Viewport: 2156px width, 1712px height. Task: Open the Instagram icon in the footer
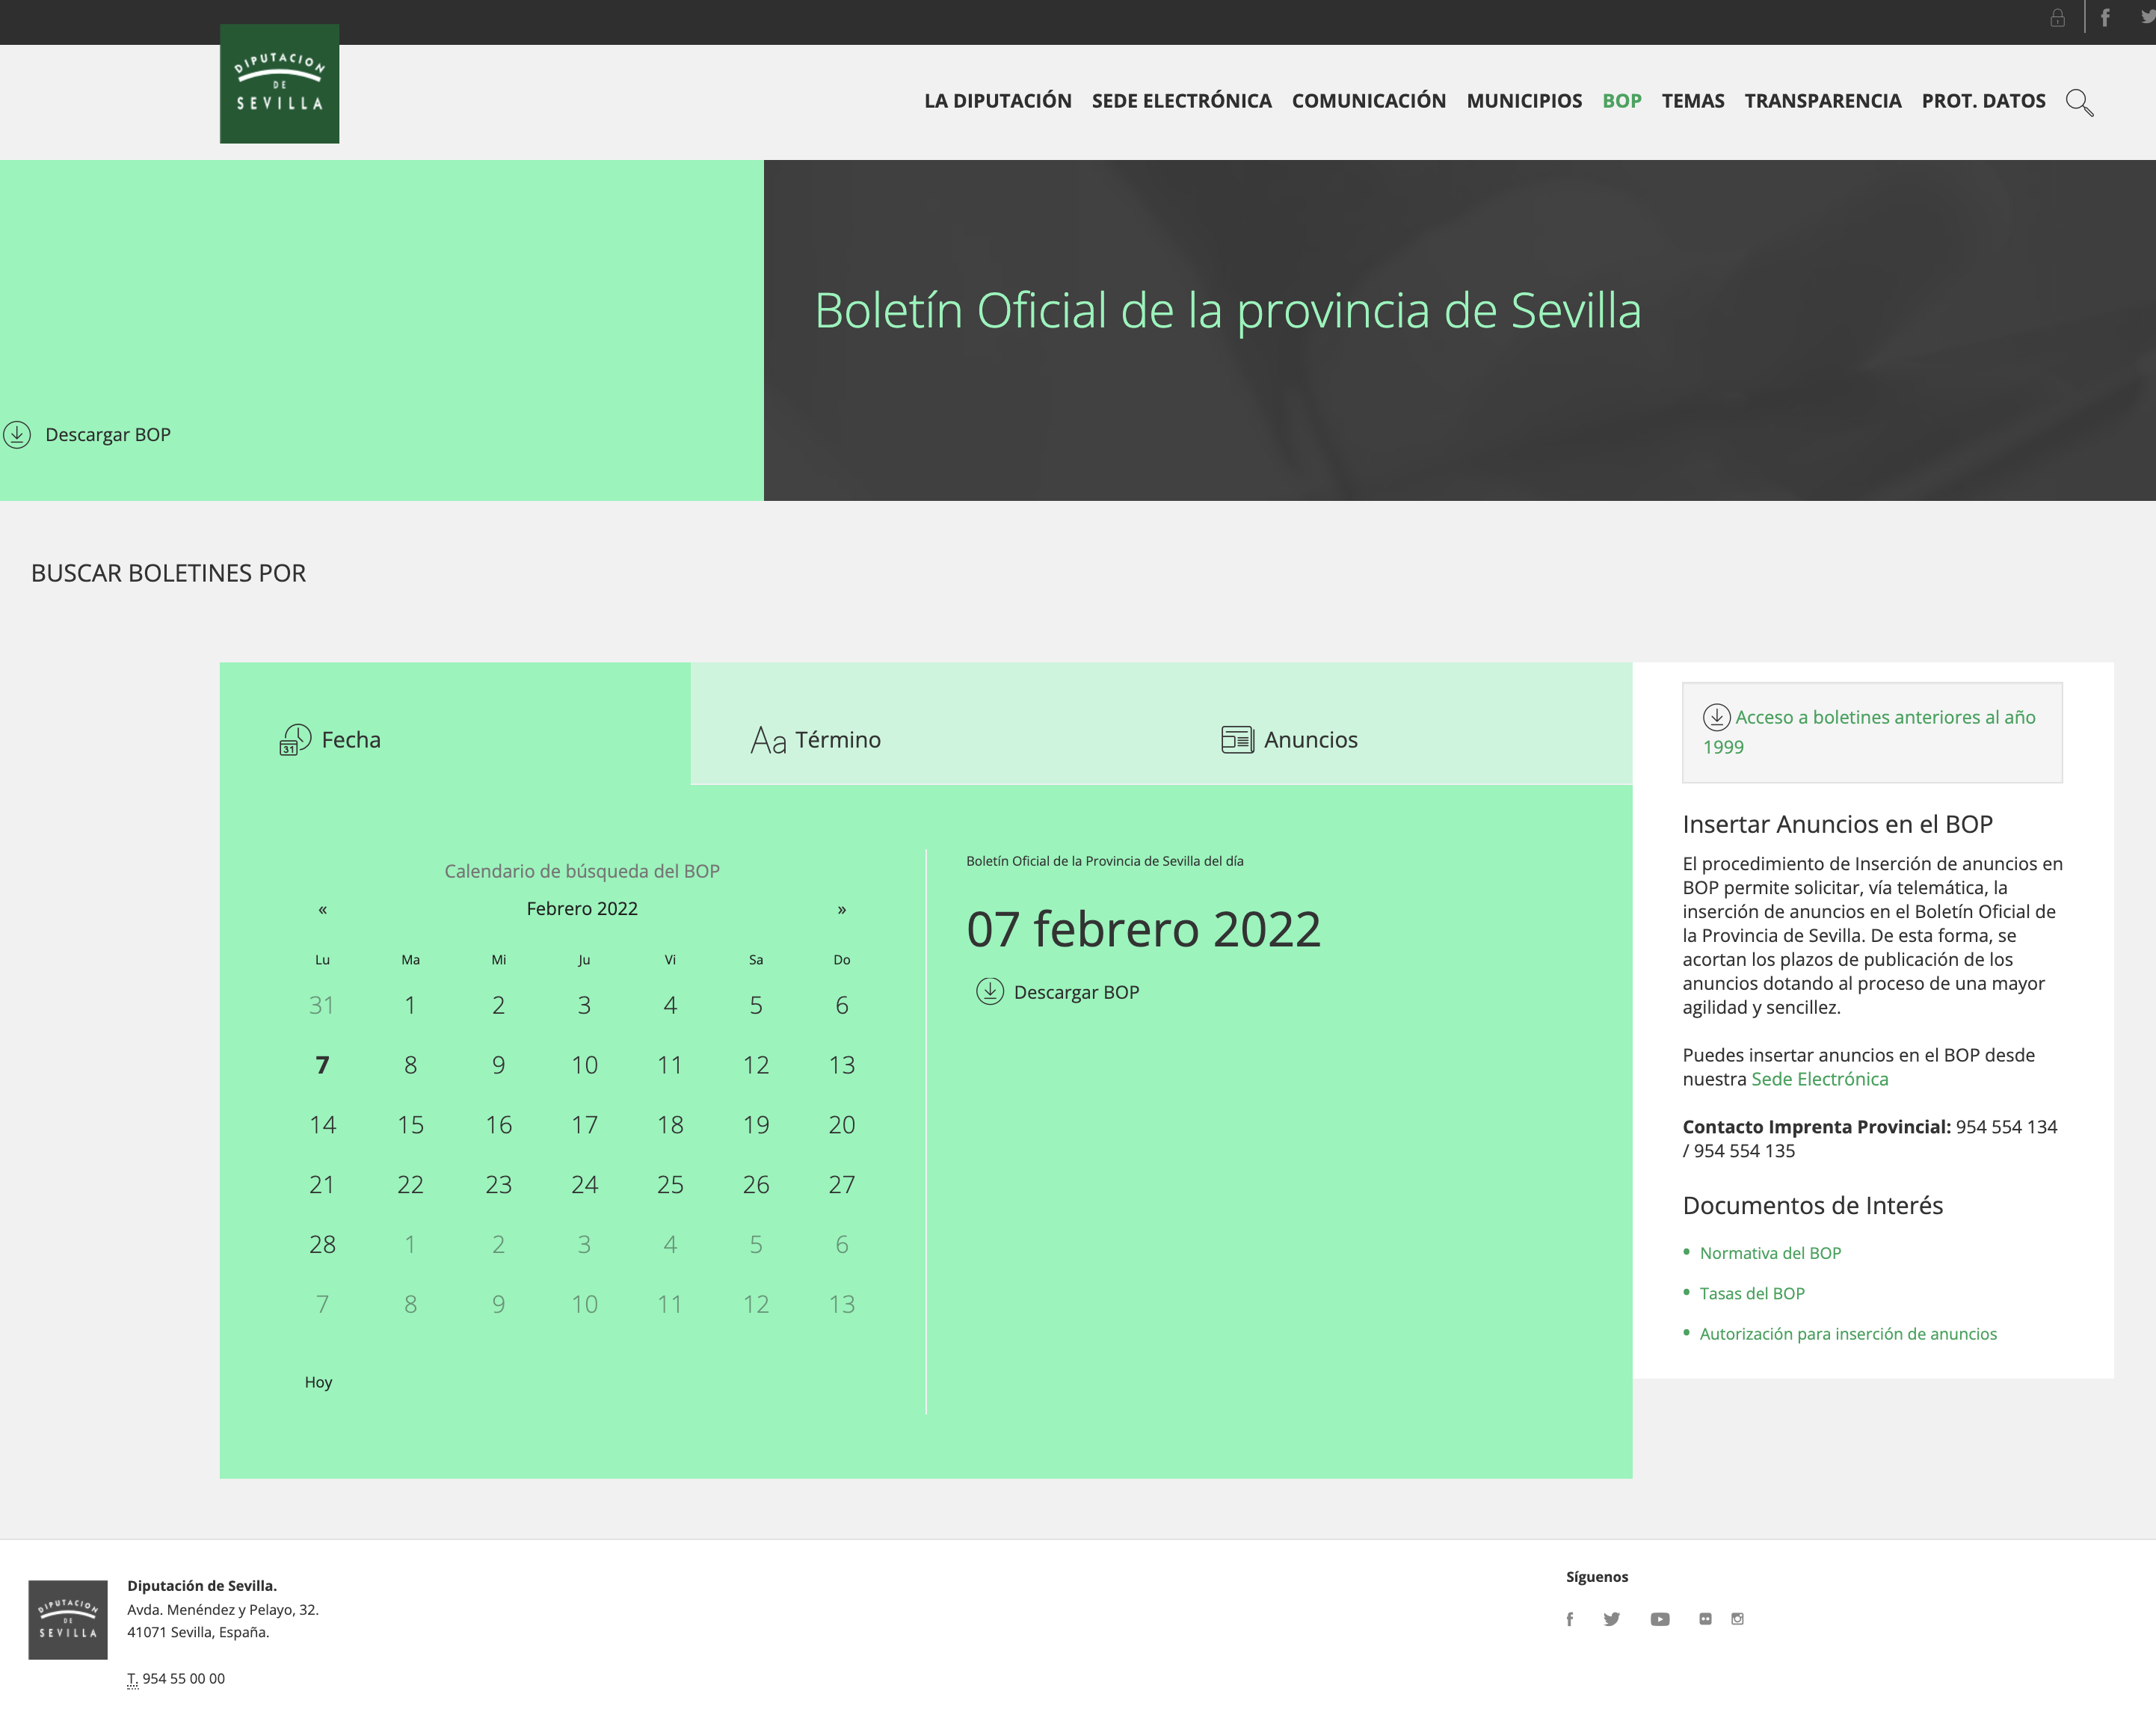click(1738, 1619)
